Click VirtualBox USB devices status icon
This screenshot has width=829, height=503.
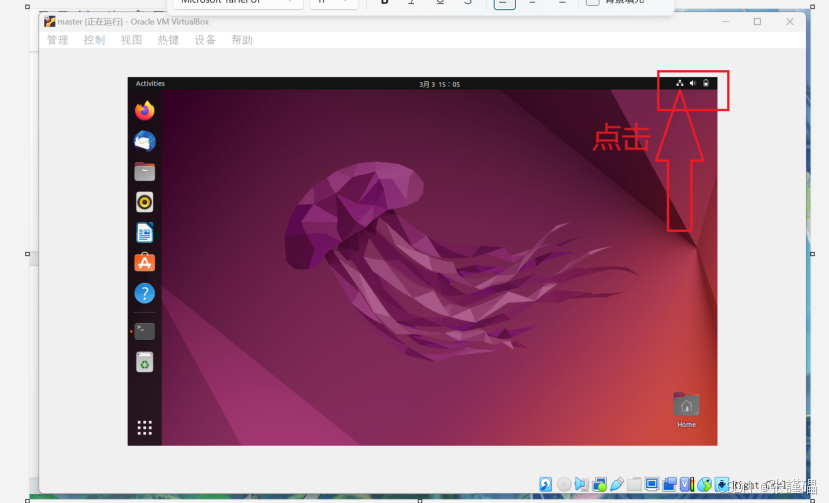[x=617, y=484]
